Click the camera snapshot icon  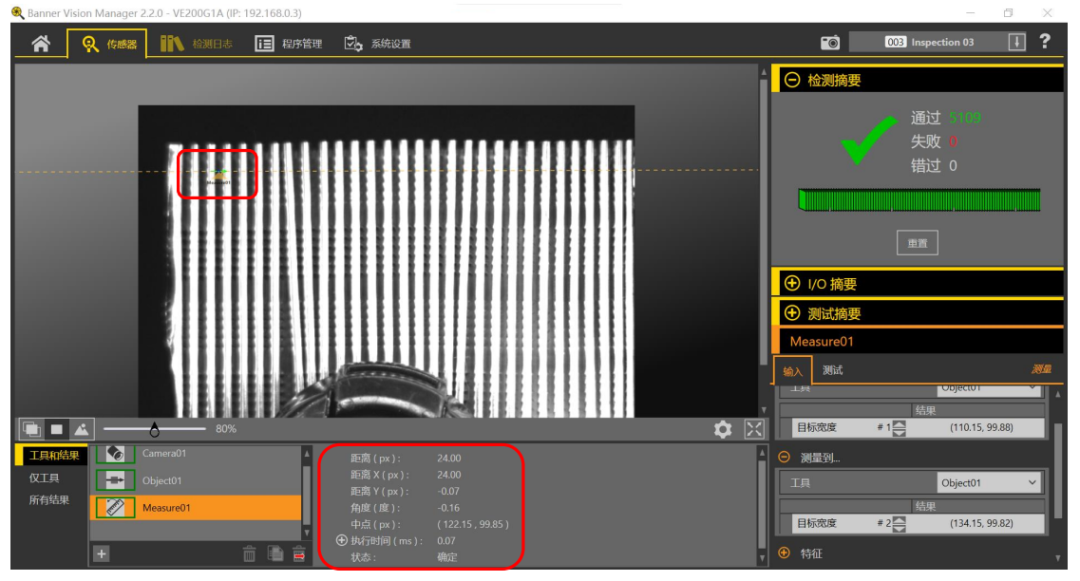(830, 42)
